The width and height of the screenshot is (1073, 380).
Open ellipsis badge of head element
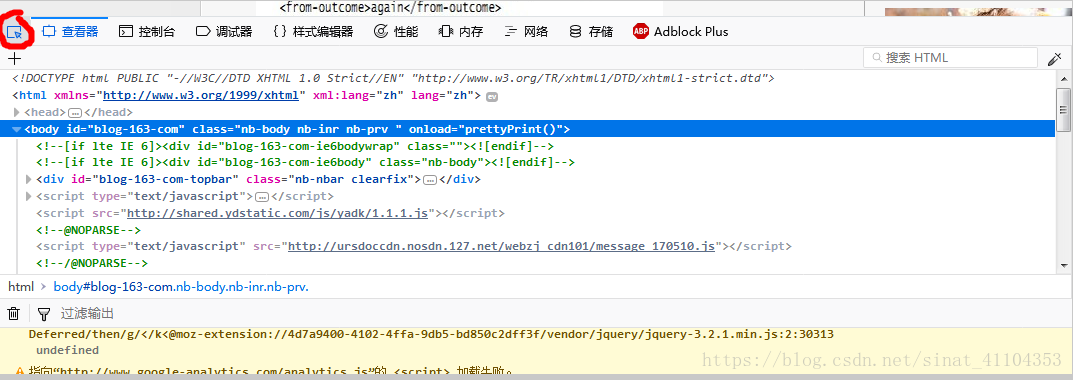click(75, 113)
